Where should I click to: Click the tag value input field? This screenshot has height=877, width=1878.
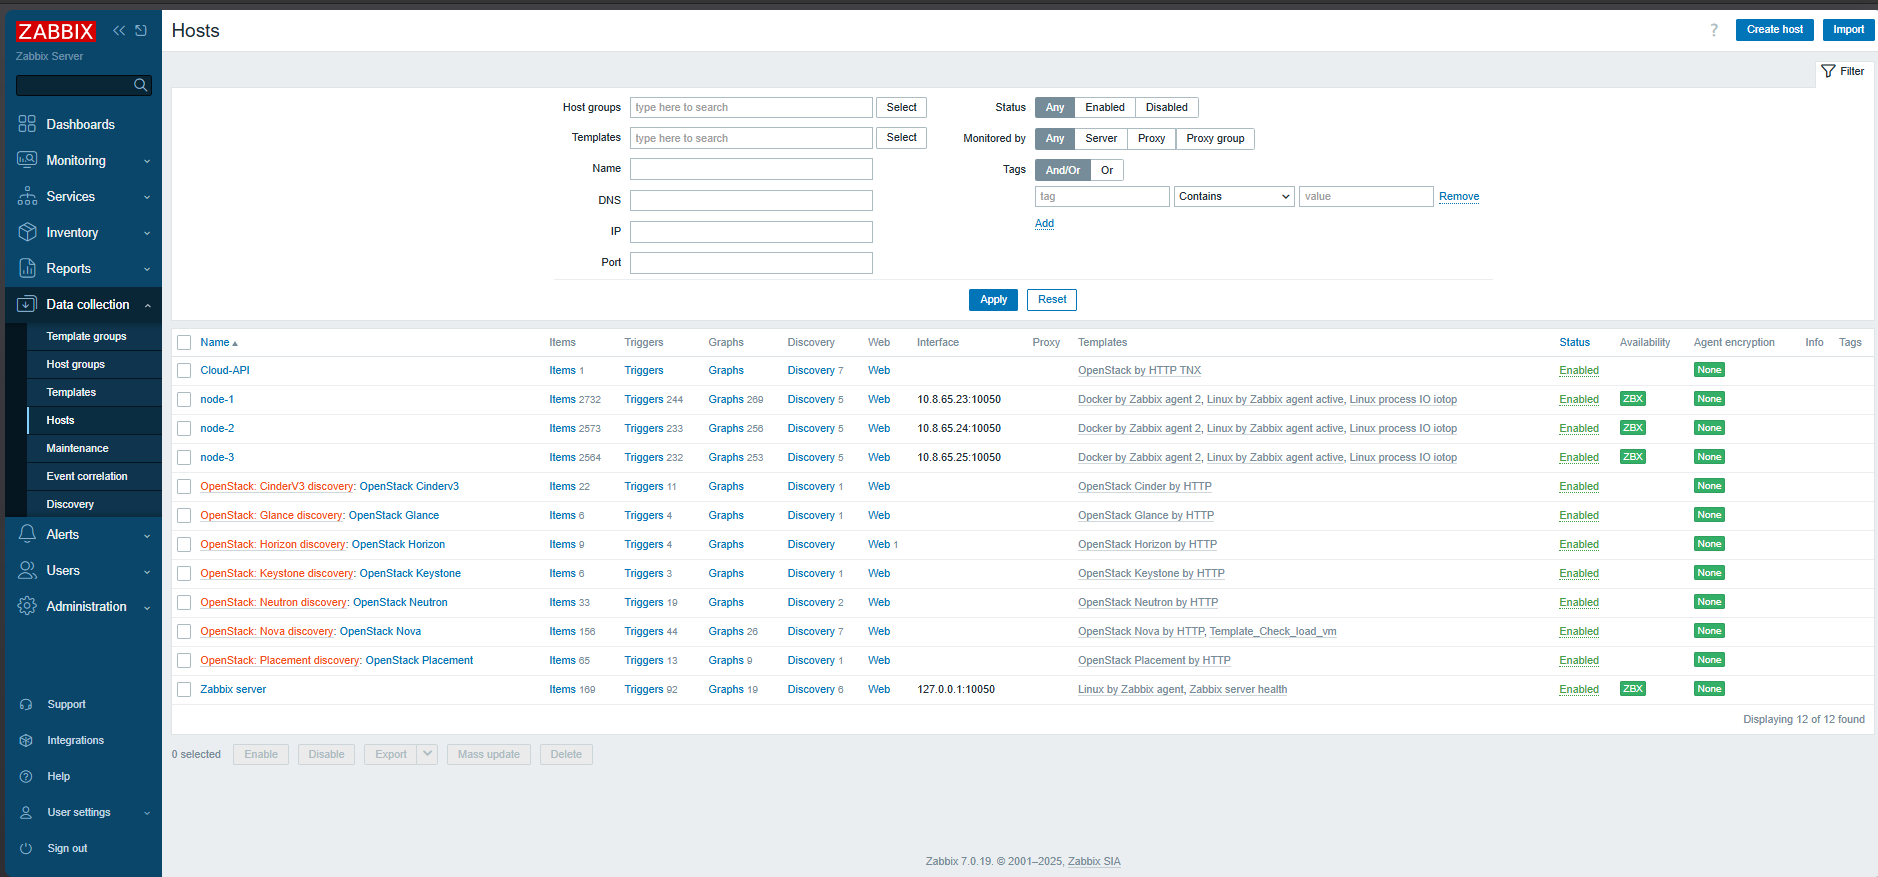pyautogui.click(x=1366, y=197)
